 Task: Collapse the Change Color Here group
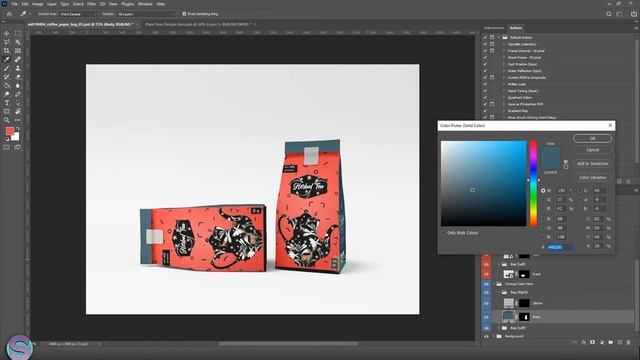pos(494,284)
